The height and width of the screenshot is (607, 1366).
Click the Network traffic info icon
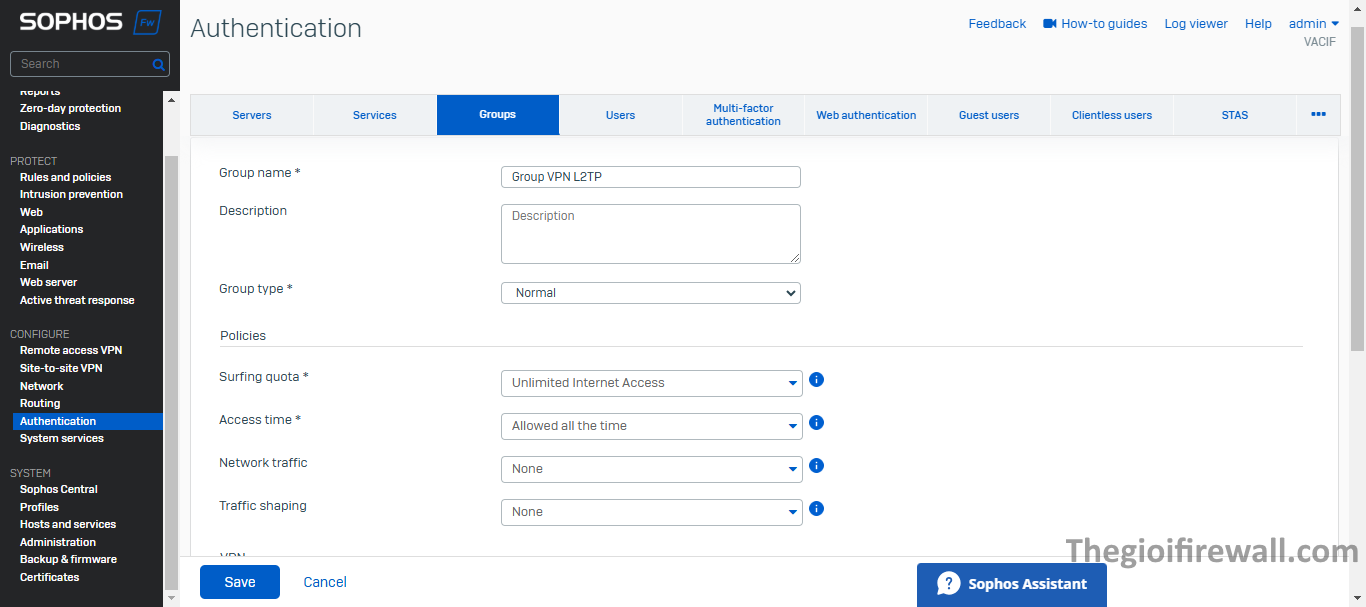click(816, 466)
